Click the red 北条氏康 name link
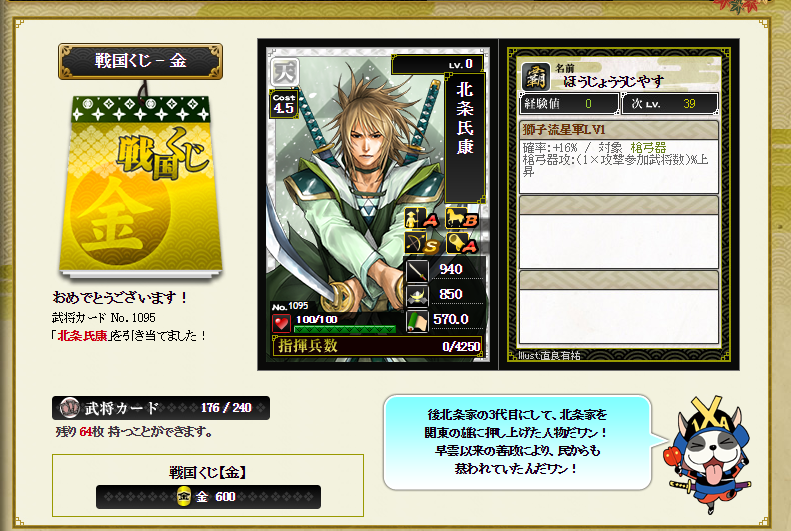The image size is (791, 531). click(x=82, y=336)
